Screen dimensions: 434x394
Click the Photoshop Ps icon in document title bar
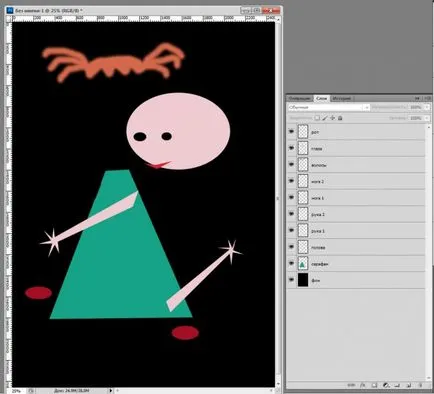10,10
